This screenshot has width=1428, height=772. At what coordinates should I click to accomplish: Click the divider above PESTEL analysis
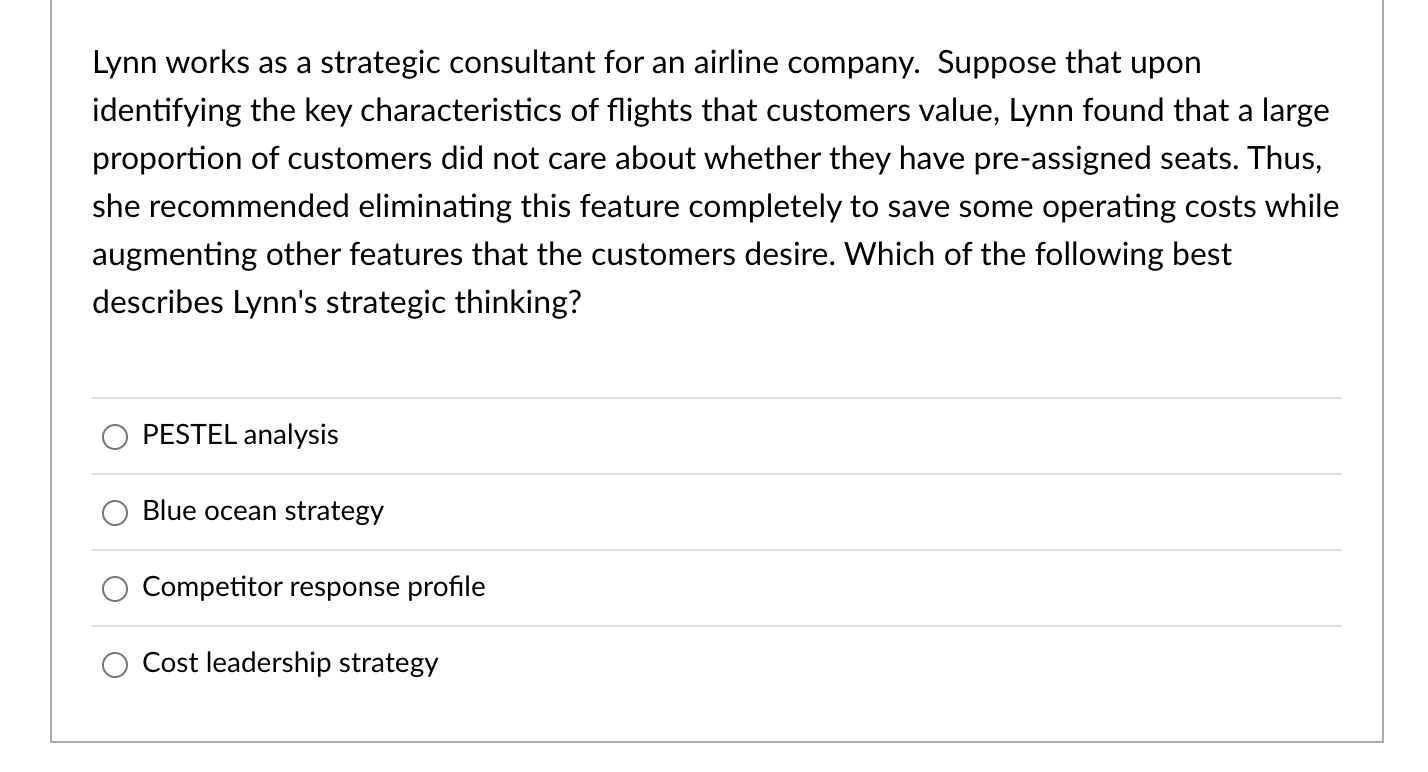point(716,398)
